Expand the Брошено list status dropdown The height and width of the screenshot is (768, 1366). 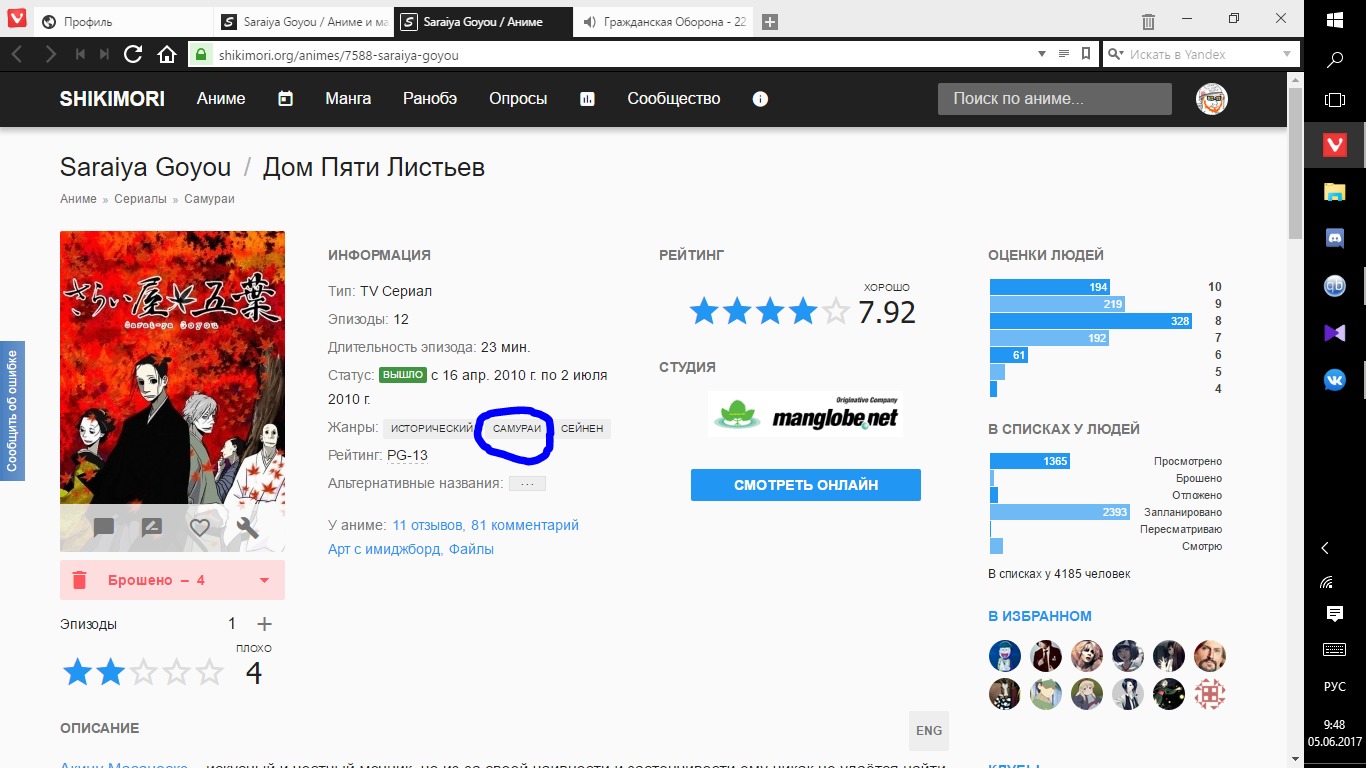coord(264,581)
